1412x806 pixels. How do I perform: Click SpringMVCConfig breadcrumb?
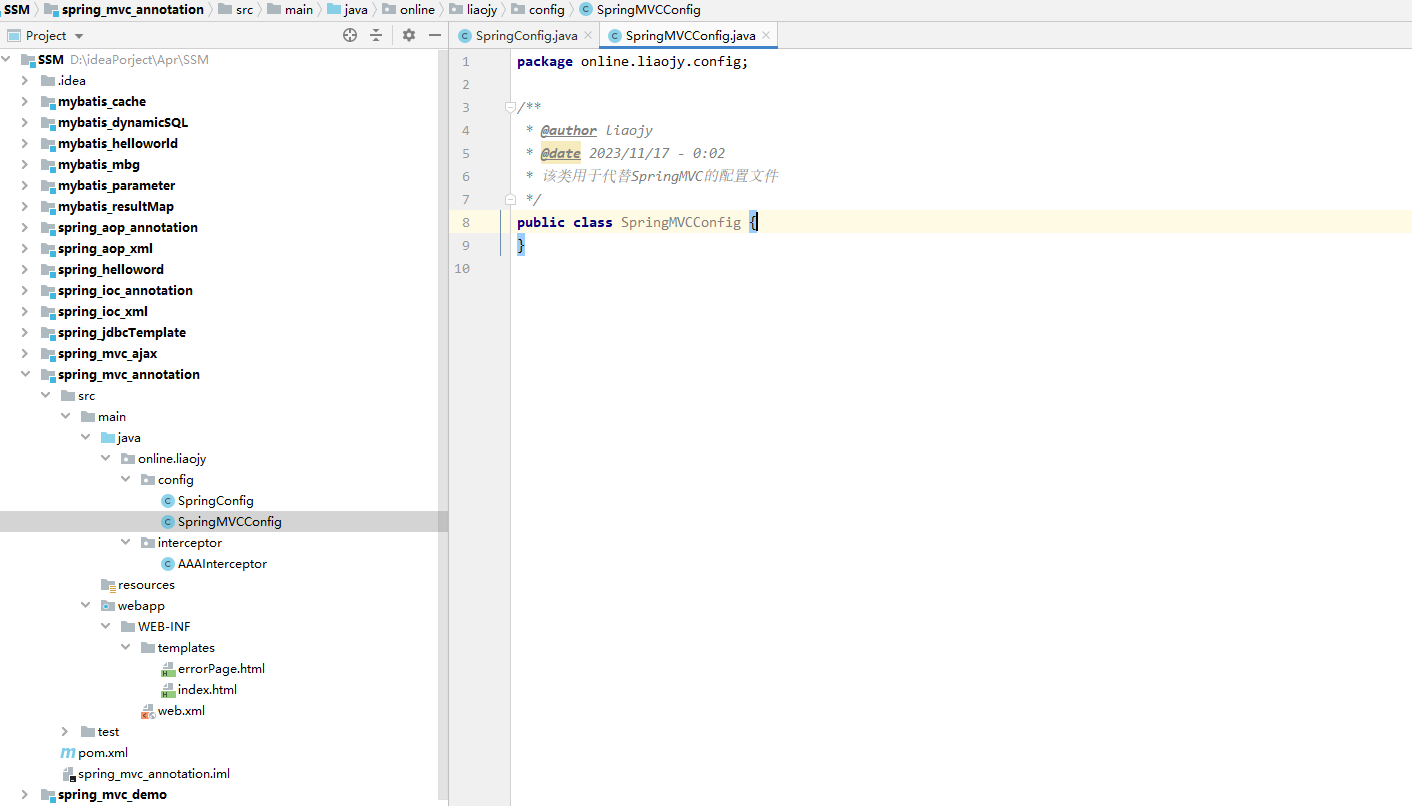point(640,9)
